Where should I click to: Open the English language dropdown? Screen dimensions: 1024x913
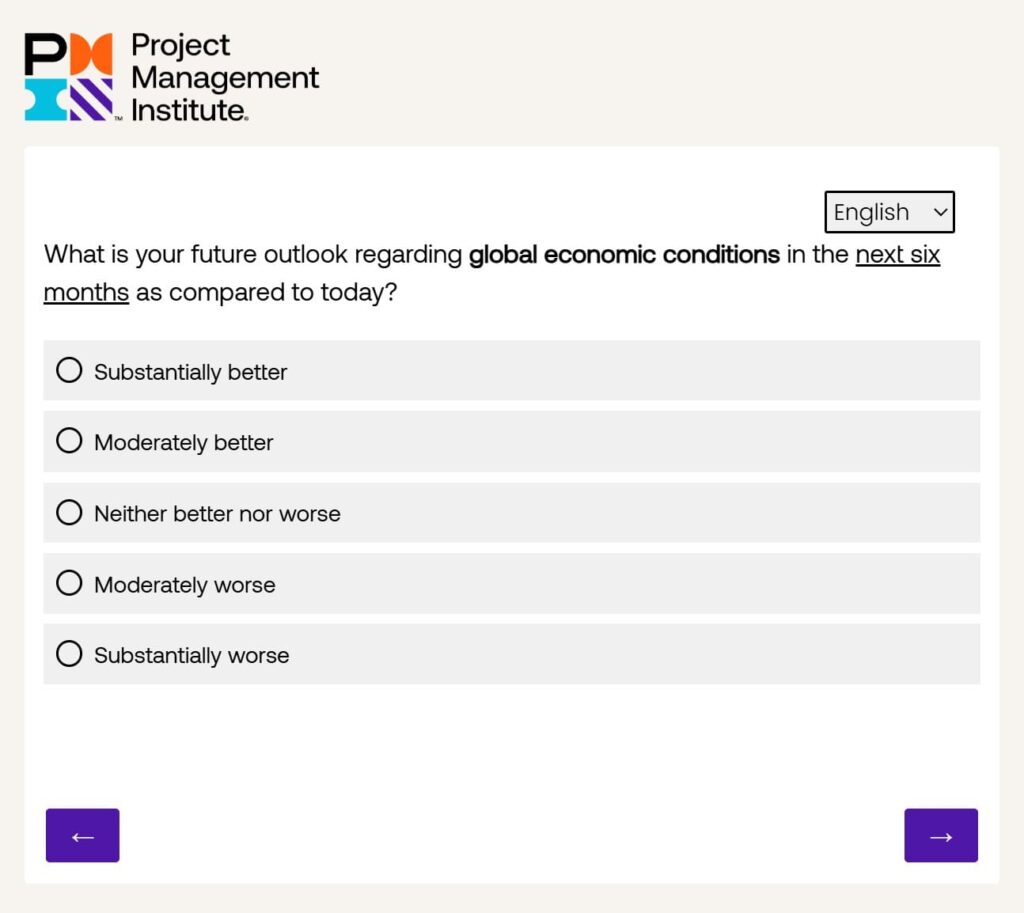pos(888,212)
